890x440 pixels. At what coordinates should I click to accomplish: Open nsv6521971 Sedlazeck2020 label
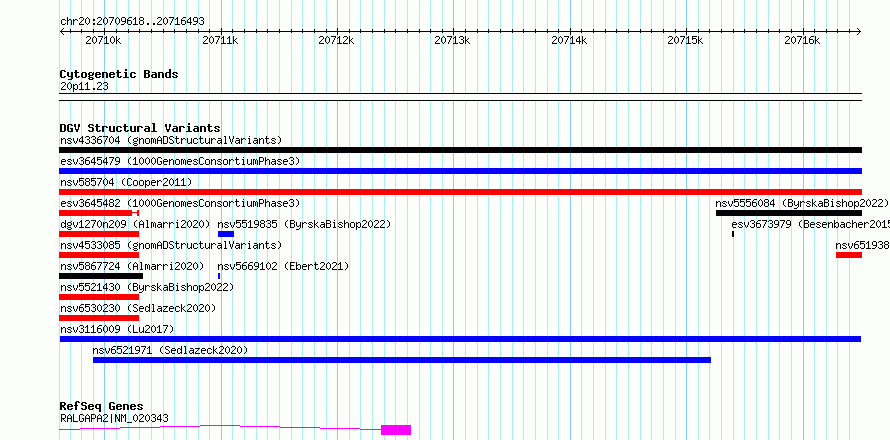[x=170, y=350]
